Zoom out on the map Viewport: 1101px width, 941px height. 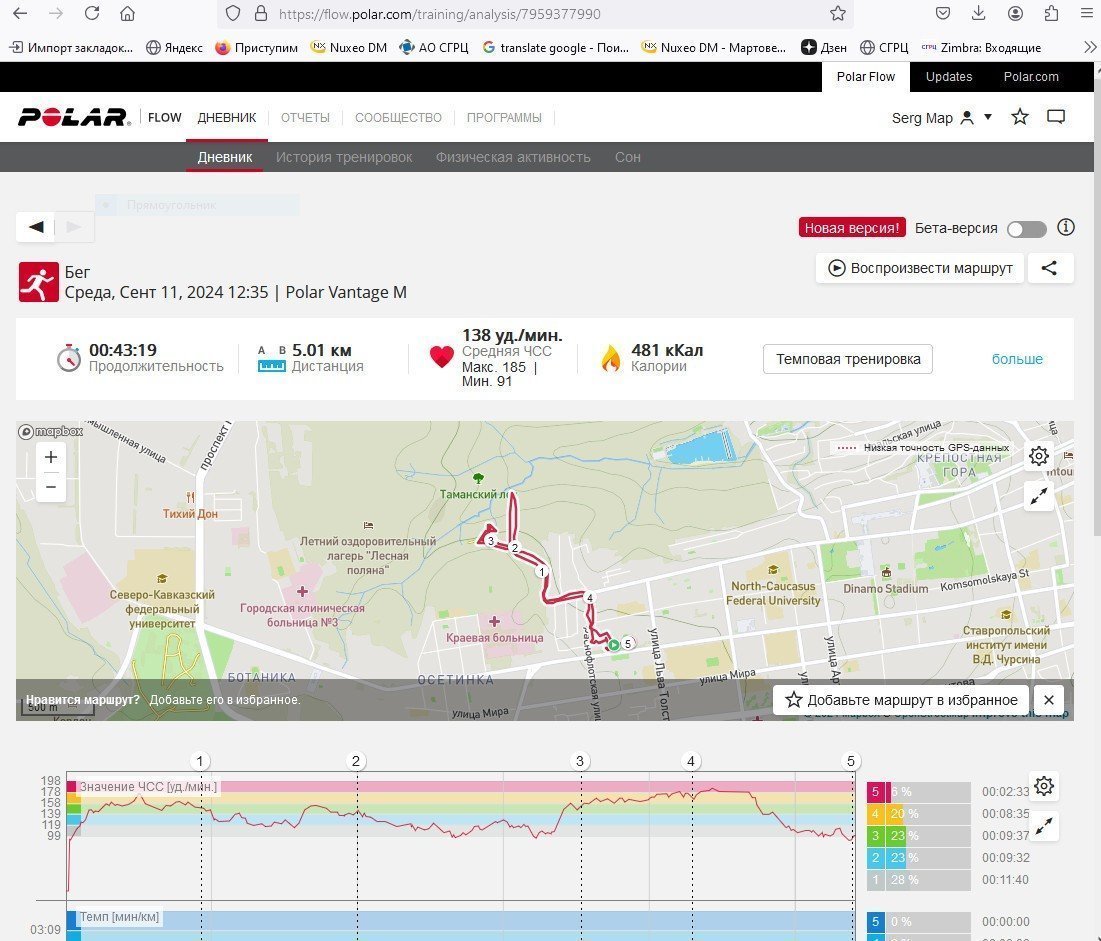click(x=51, y=487)
